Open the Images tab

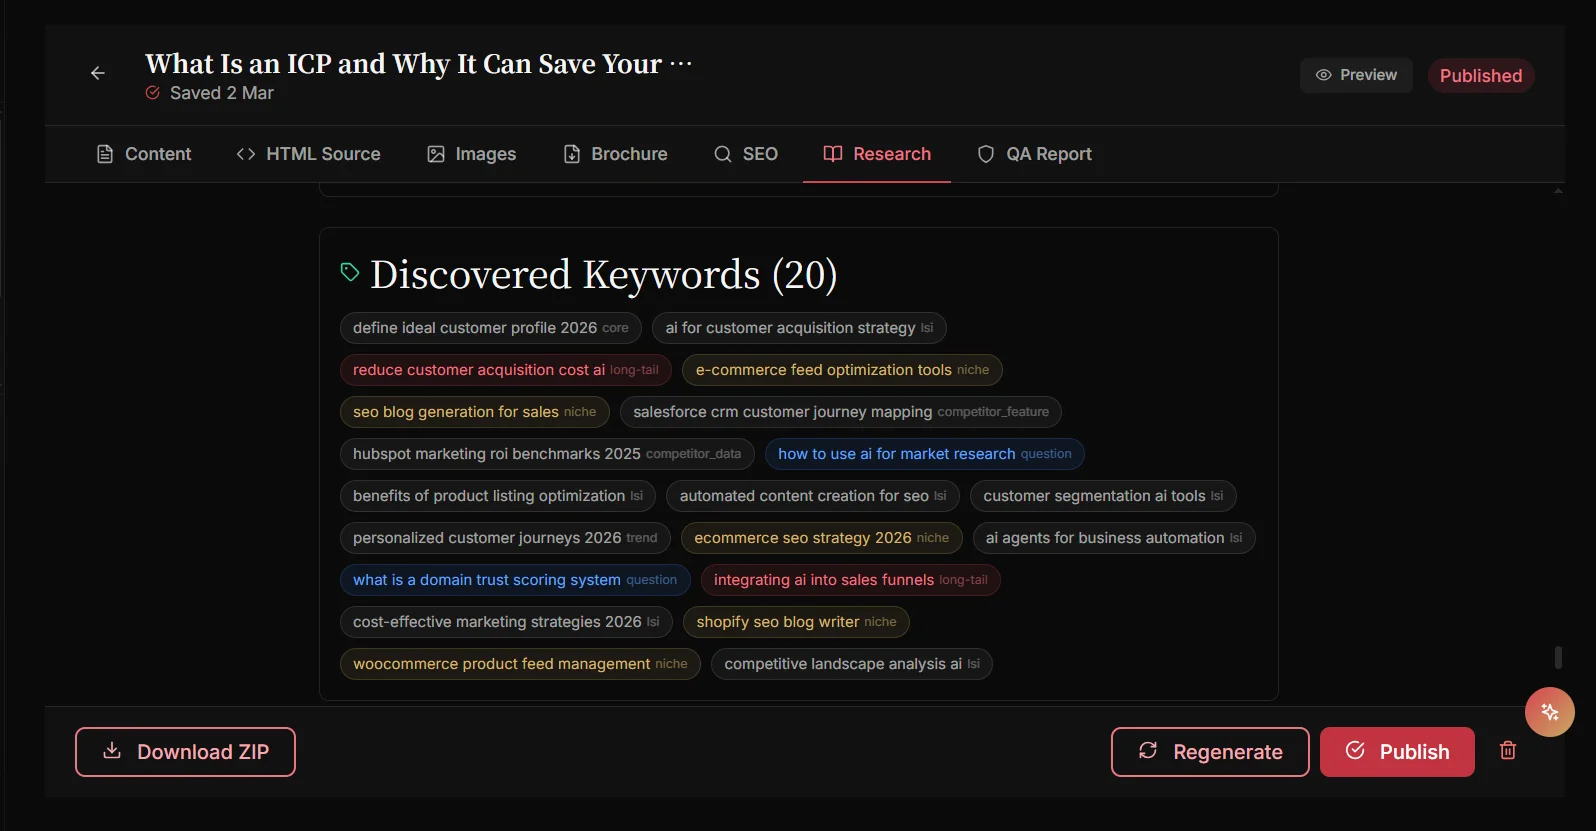click(472, 154)
